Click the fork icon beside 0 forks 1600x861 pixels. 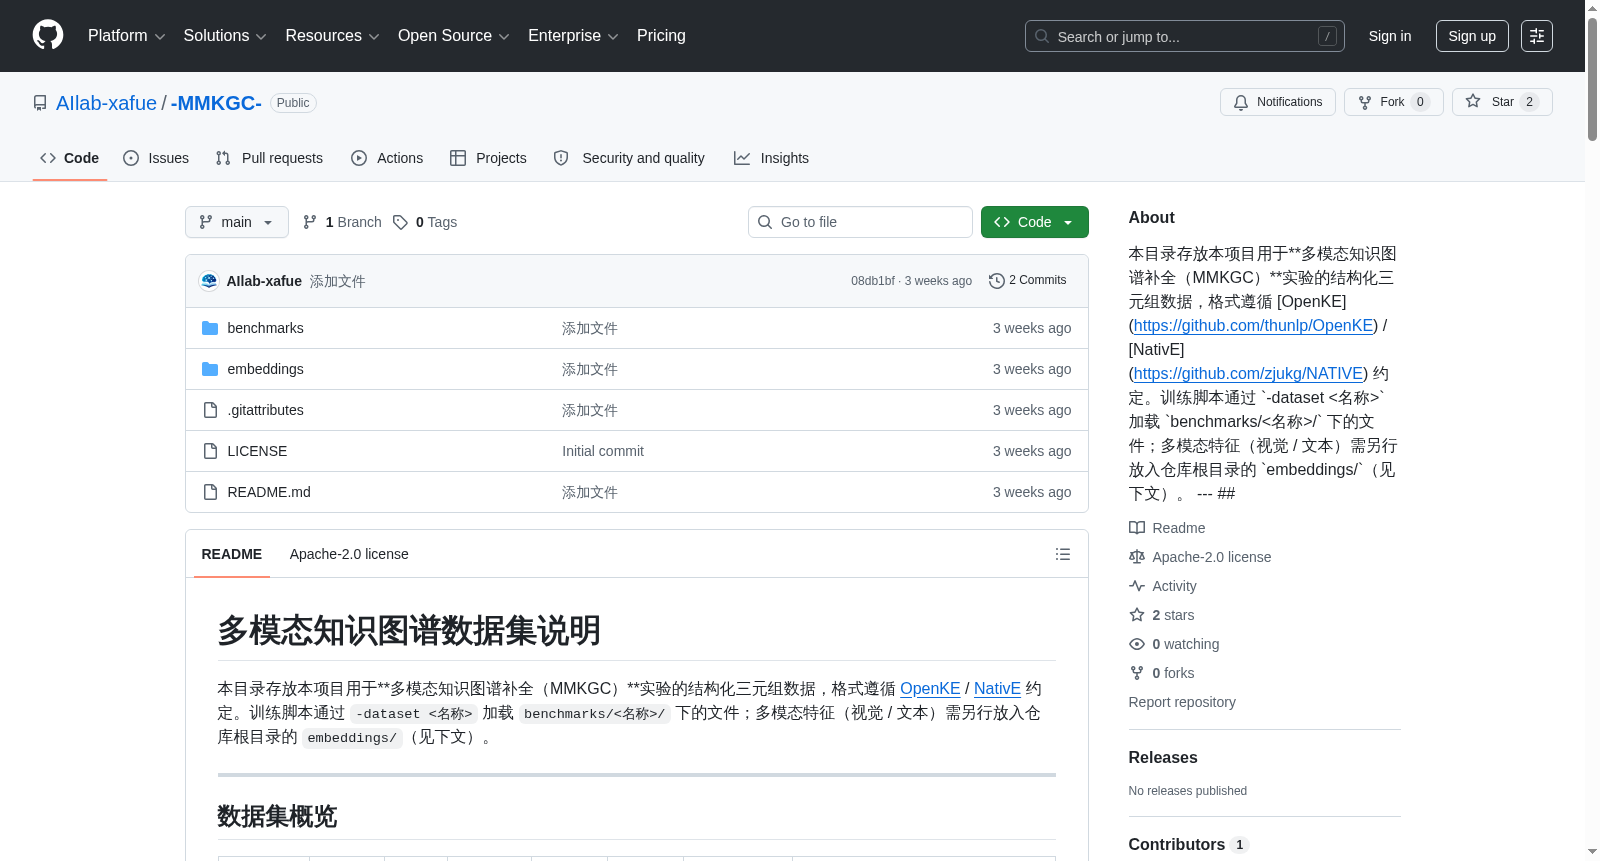pos(1137,673)
